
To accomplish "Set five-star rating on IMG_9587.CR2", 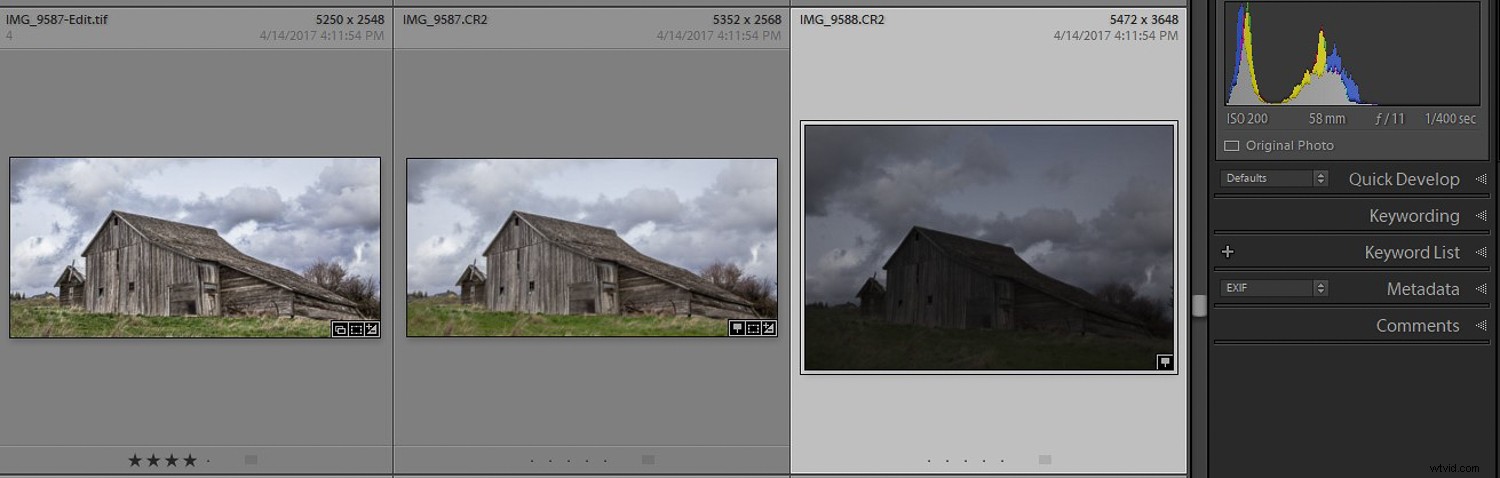I will (x=605, y=461).
